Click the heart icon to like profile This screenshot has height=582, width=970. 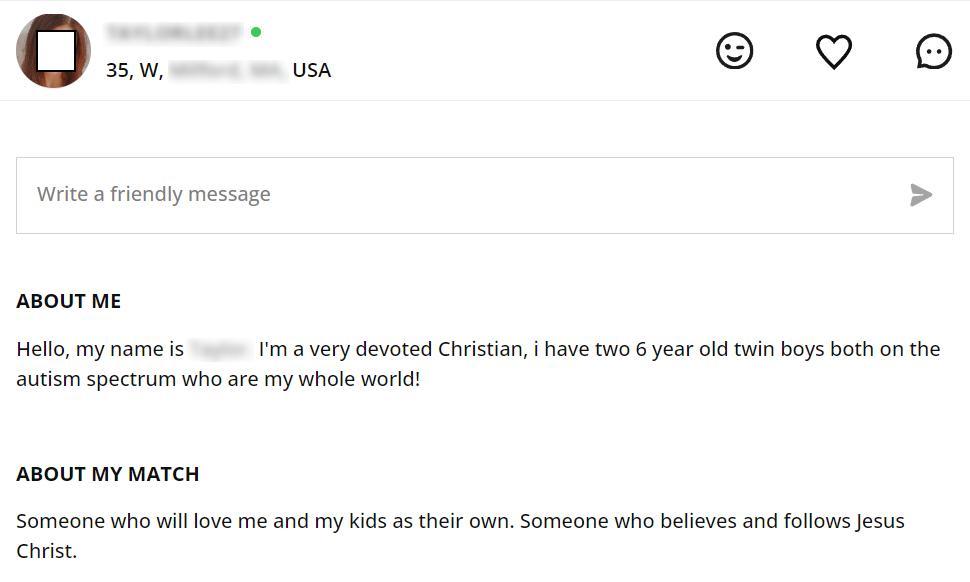[834, 51]
